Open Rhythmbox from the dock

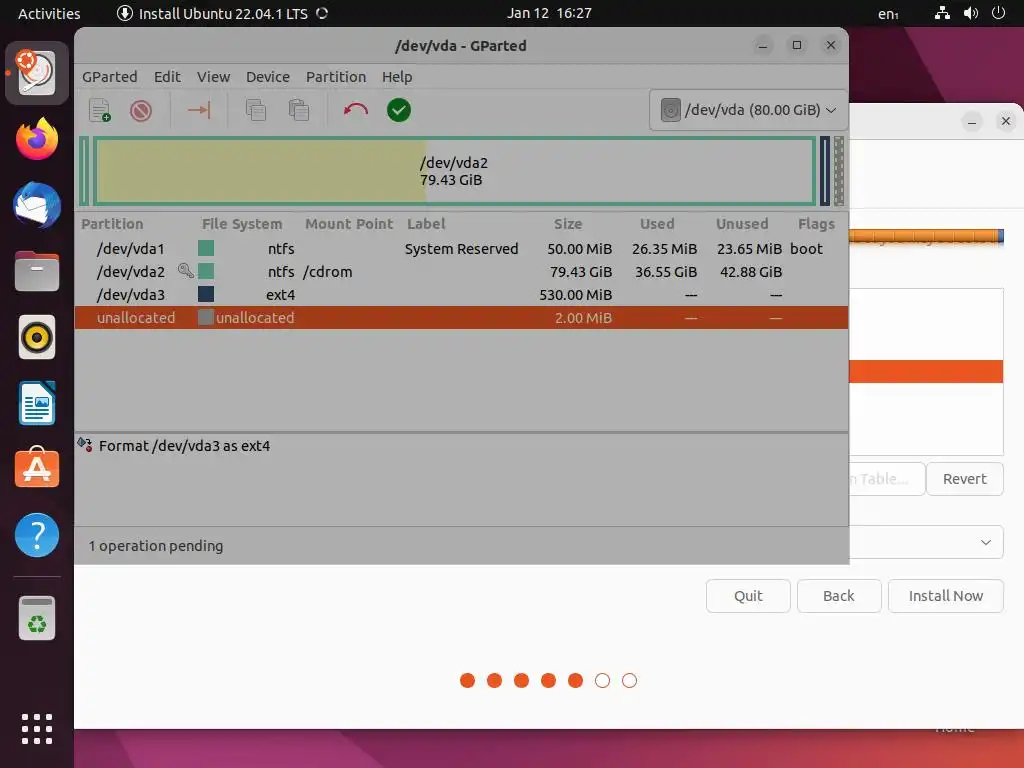pos(37,338)
